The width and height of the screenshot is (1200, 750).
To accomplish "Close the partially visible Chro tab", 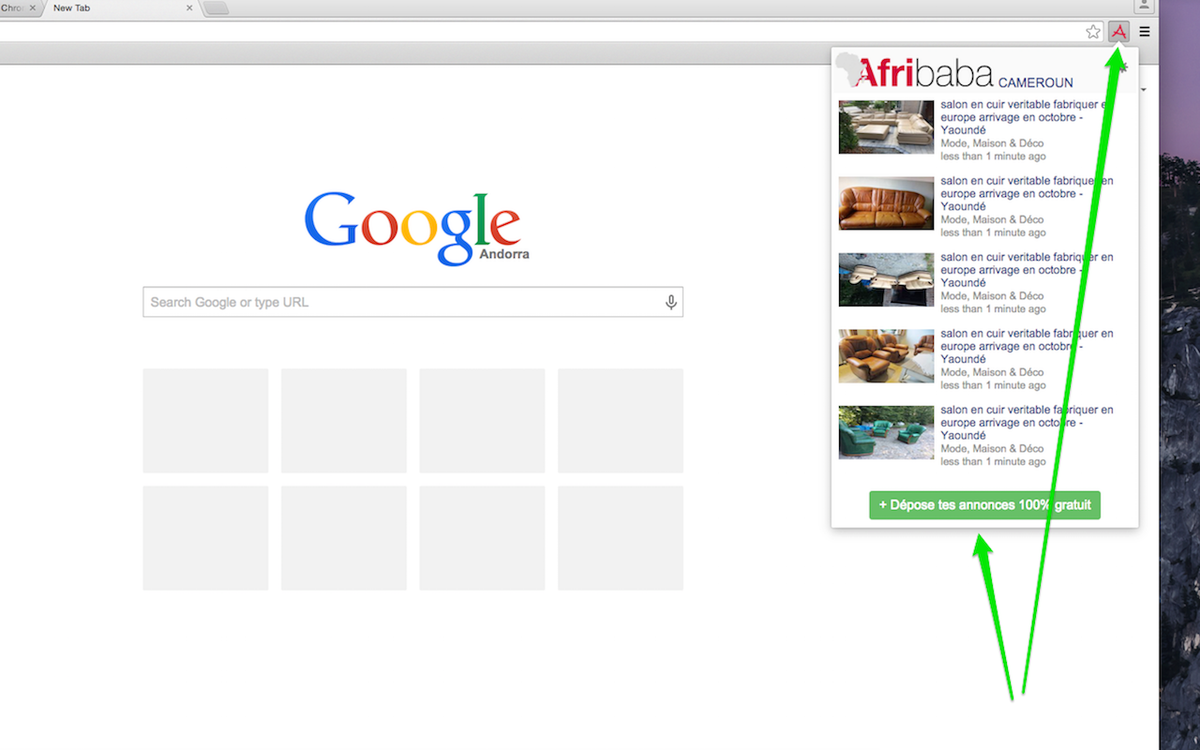I will 33,8.
